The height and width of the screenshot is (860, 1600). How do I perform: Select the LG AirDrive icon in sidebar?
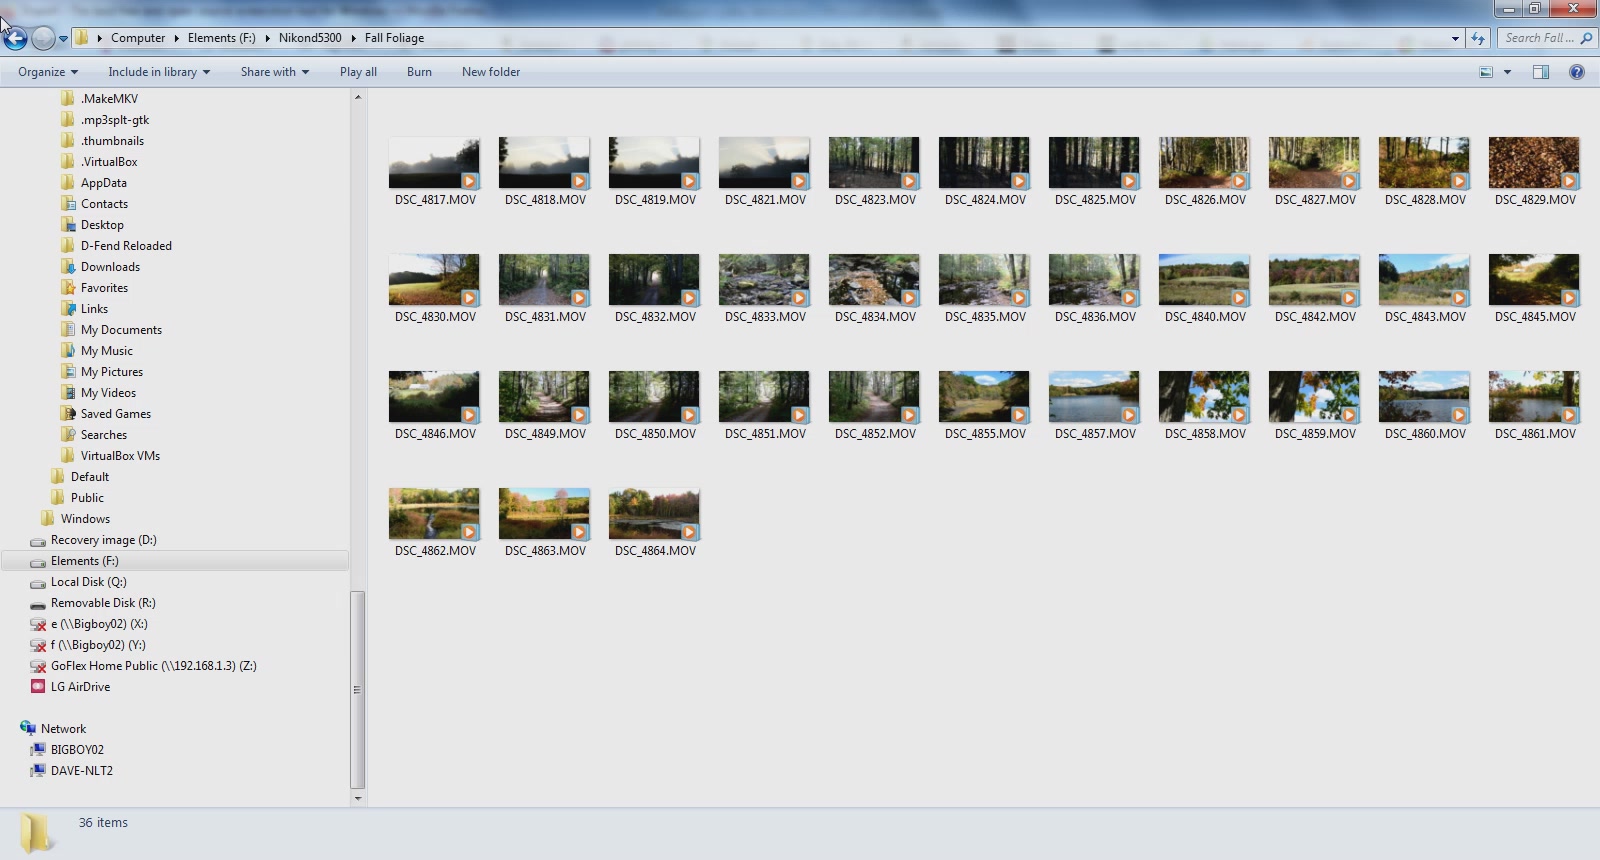[38, 687]
